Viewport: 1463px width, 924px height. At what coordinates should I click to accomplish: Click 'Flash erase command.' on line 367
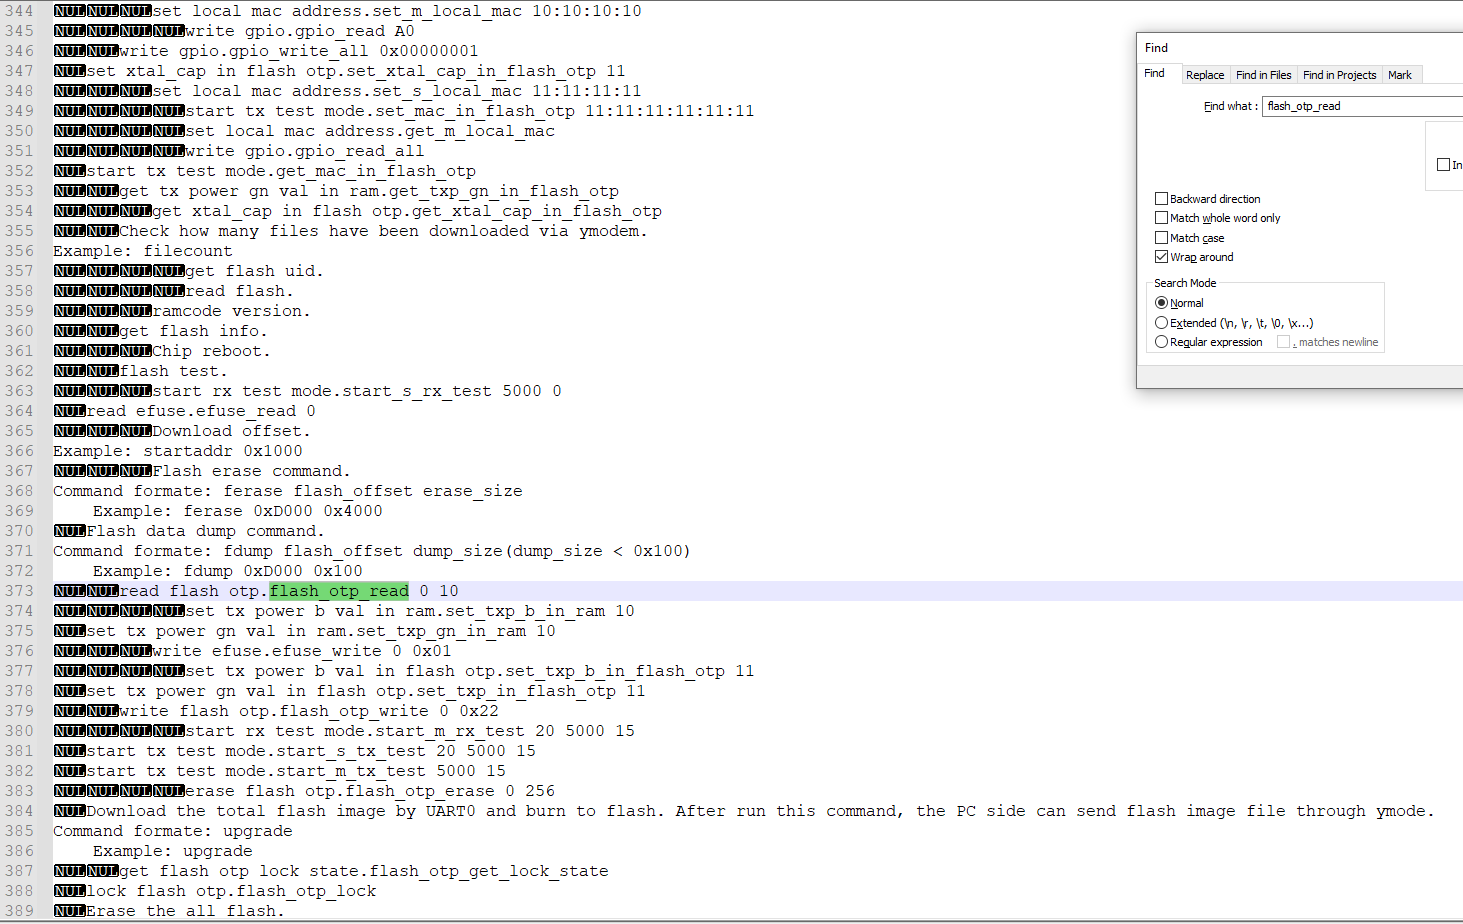coord(251,471)
